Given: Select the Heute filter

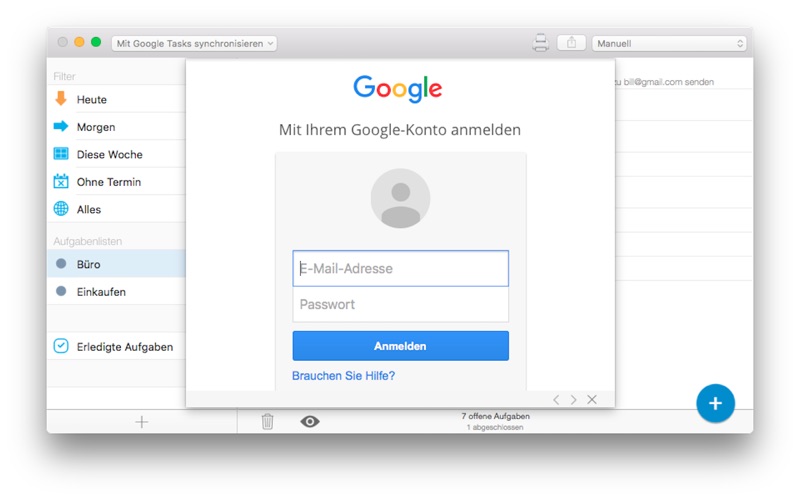Looking at the screenshot, I should [x=116, y=99].
